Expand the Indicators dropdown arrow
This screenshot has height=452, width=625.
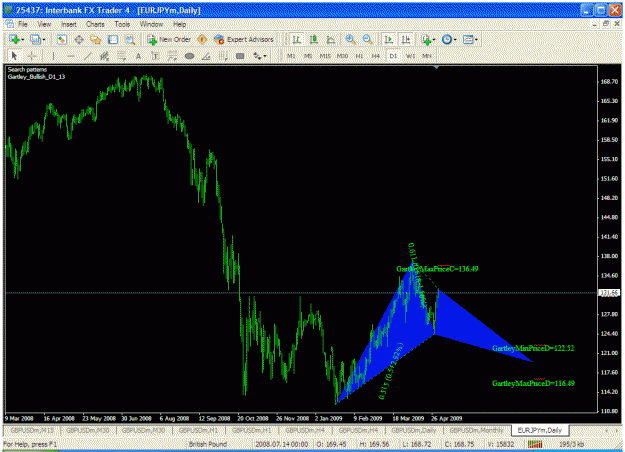click(x=434, y=40)
